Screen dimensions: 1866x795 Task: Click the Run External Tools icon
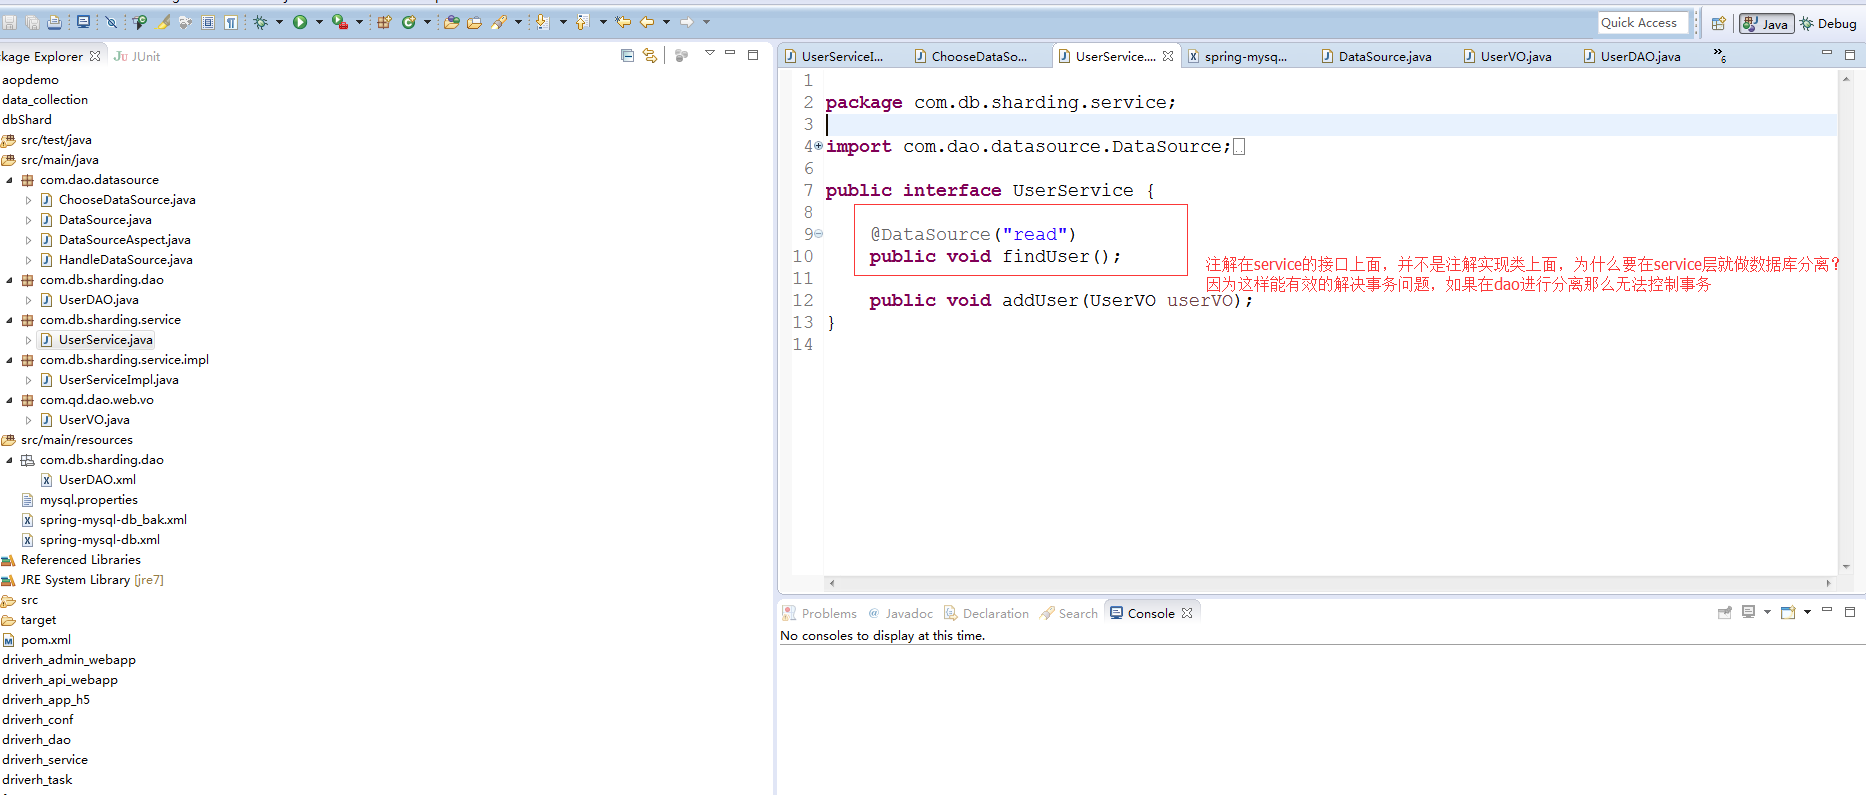point(340,22)
